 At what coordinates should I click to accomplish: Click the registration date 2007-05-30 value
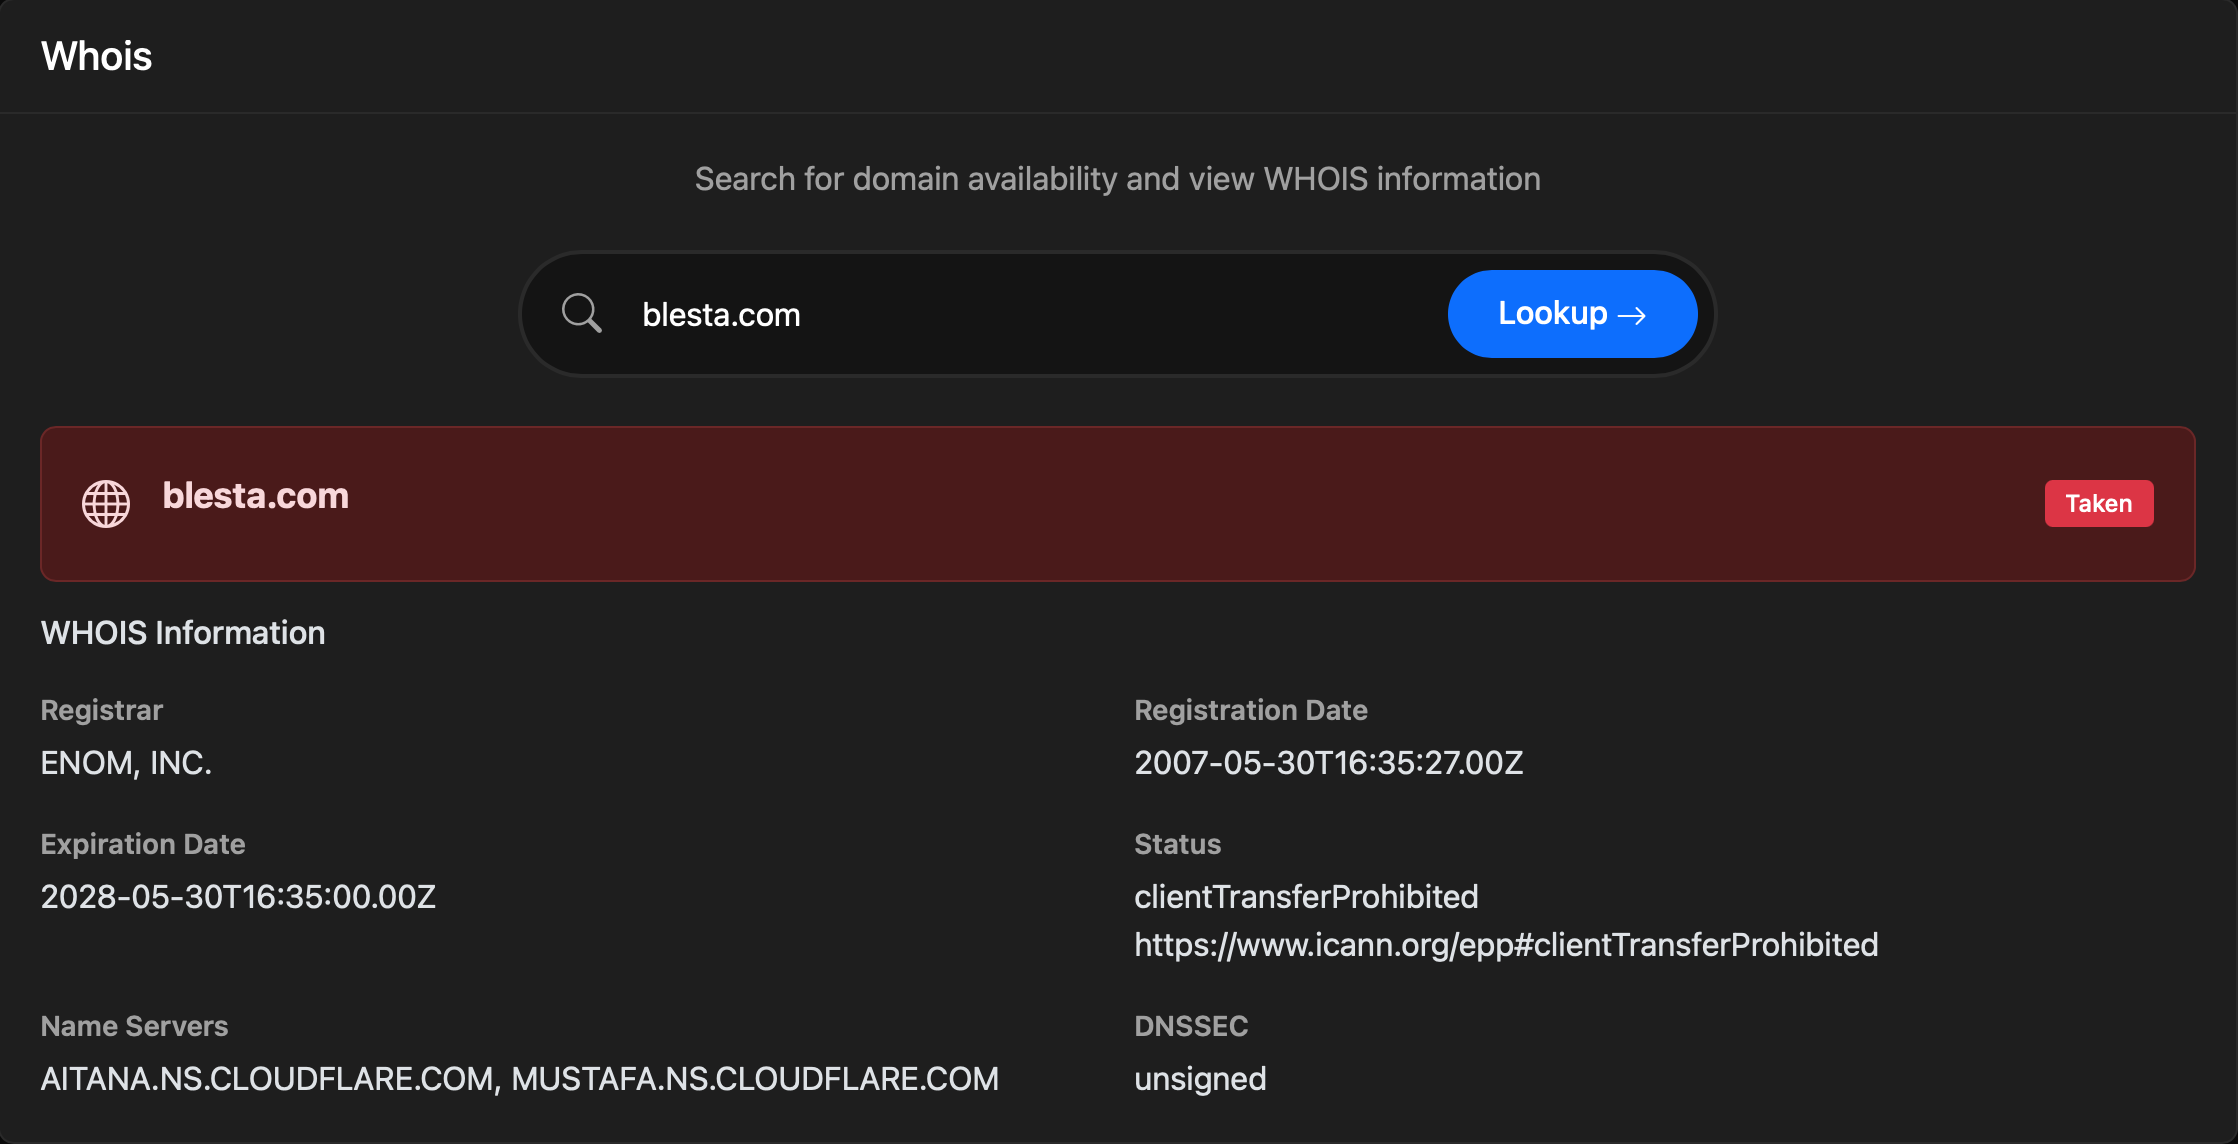pos(1328,763)
